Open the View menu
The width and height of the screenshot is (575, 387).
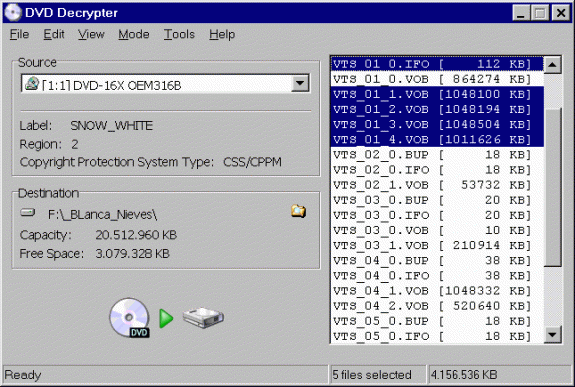pyautogui.click(x=91, y=34)
